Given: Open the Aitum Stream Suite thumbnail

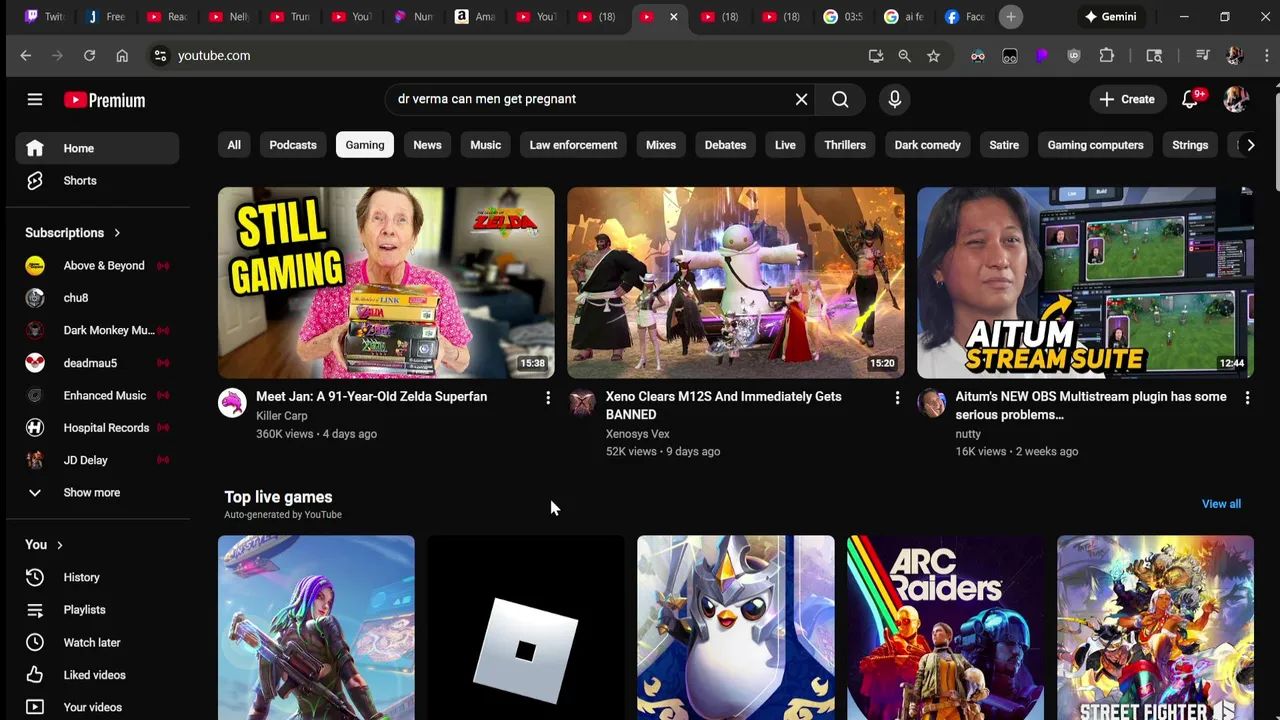Looking at the screenshot, I should click(1085, 283).
